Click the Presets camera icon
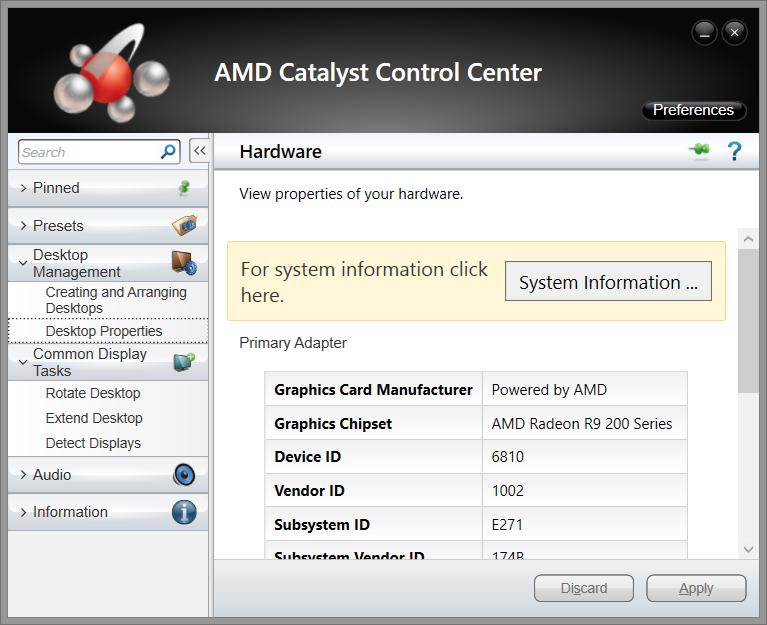The width and height of the screenshot is (767, 625). [184, 225]
